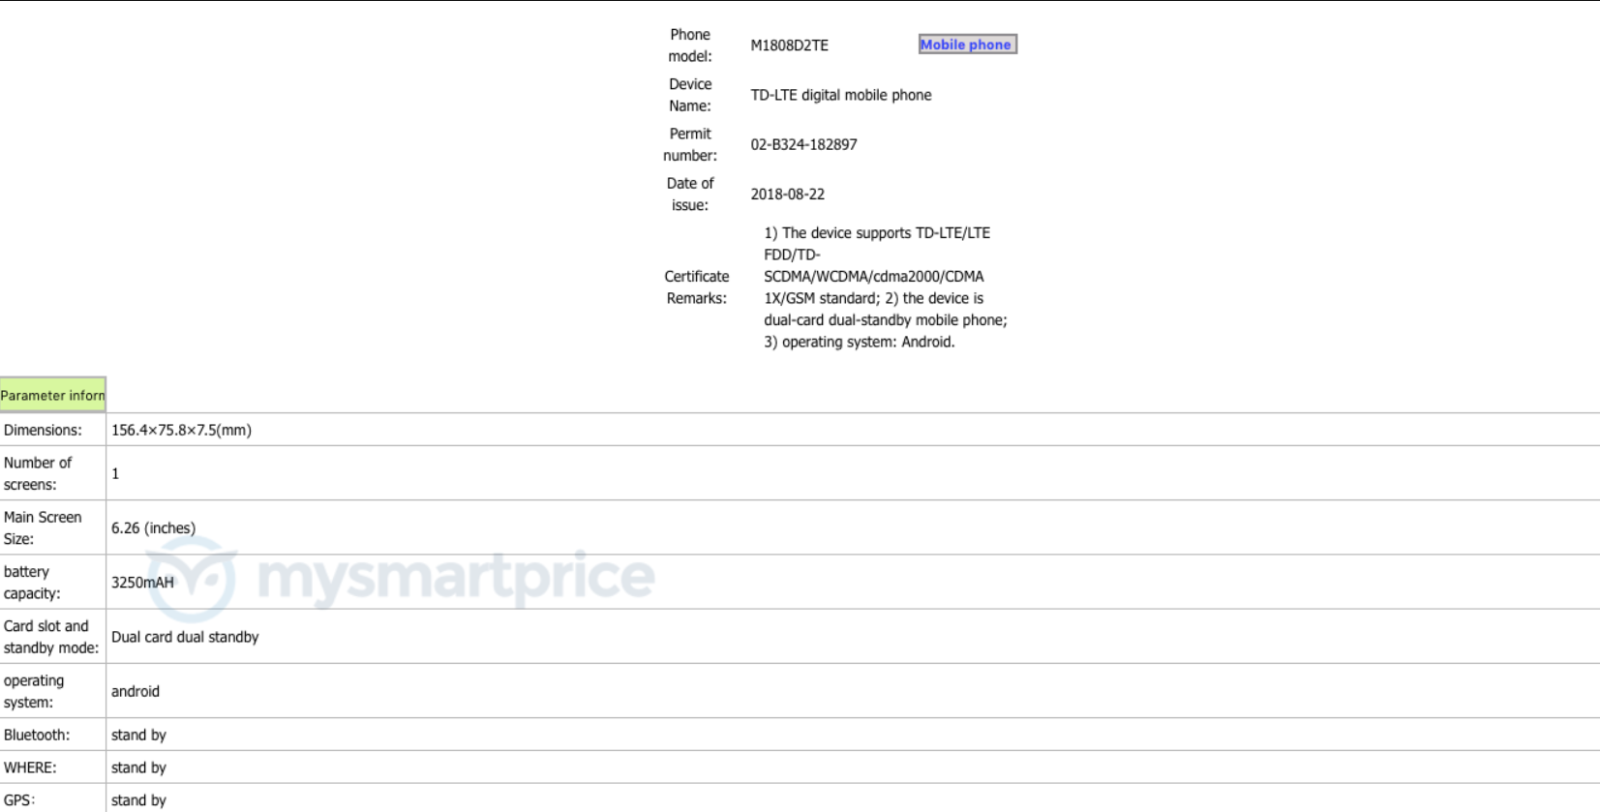Viewport: 1600px width, 812px height.
Task: Select the android value cell
Action: [x=135, y=691]
